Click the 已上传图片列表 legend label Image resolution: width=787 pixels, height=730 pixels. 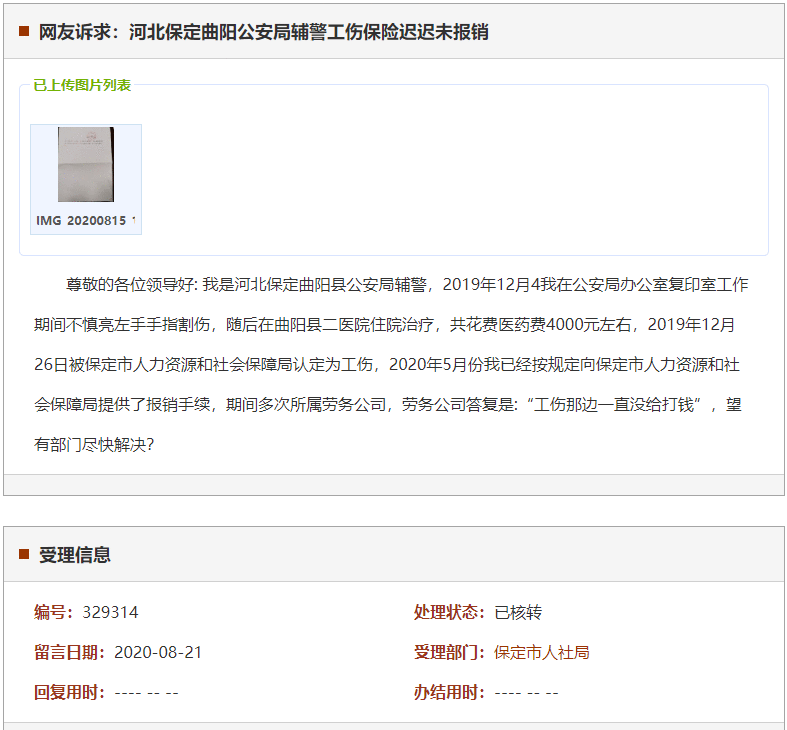coord(82,85)
